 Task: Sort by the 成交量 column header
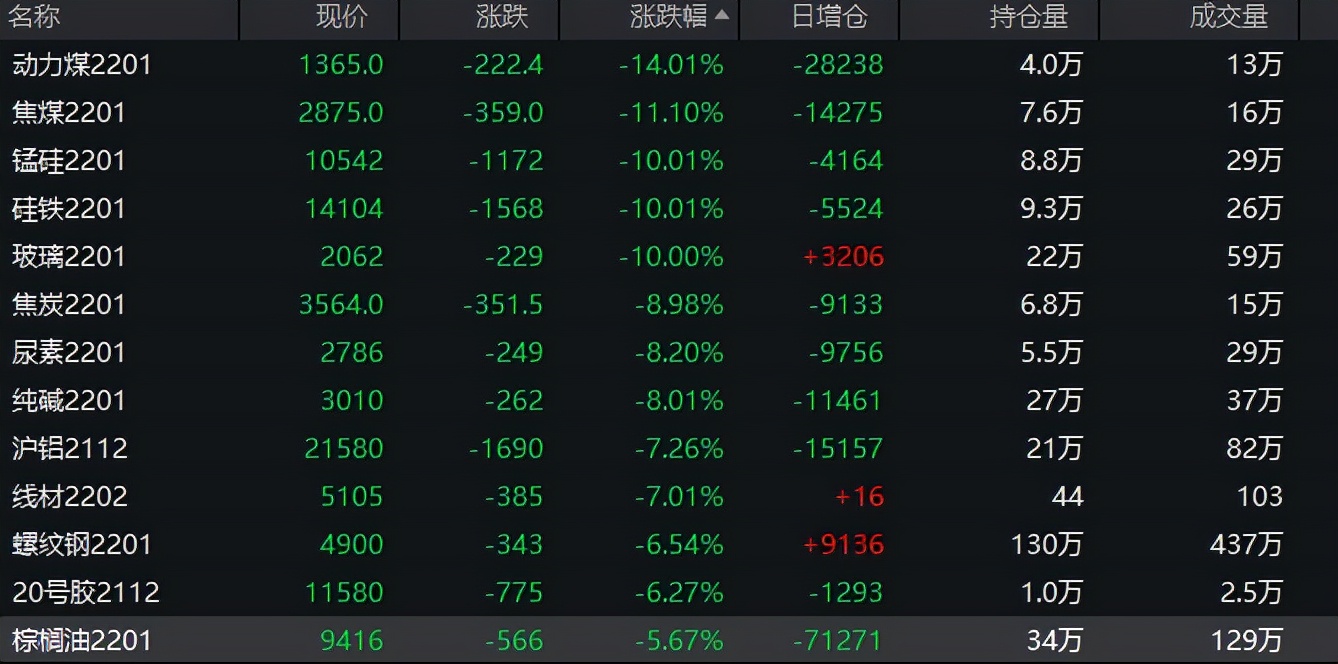point(1228,17)
